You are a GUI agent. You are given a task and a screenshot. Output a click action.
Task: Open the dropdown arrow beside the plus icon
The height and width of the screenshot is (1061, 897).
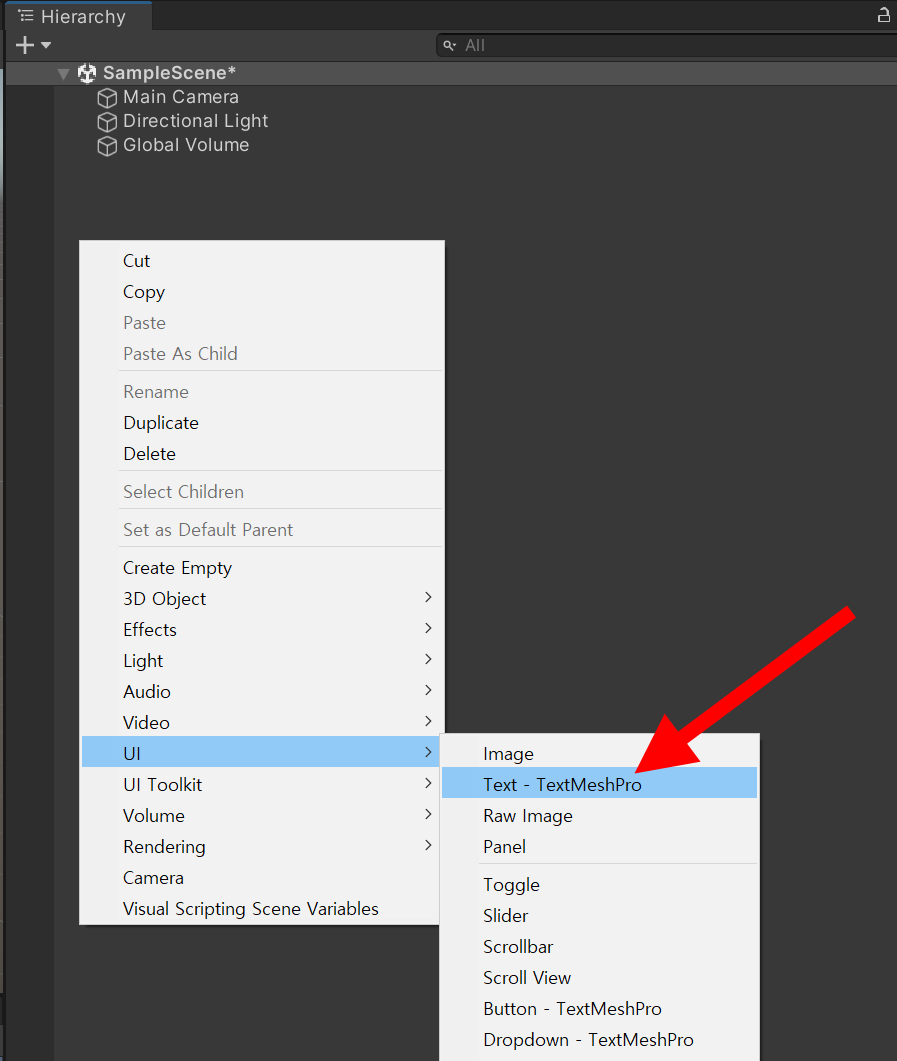[x=46, y=45]
